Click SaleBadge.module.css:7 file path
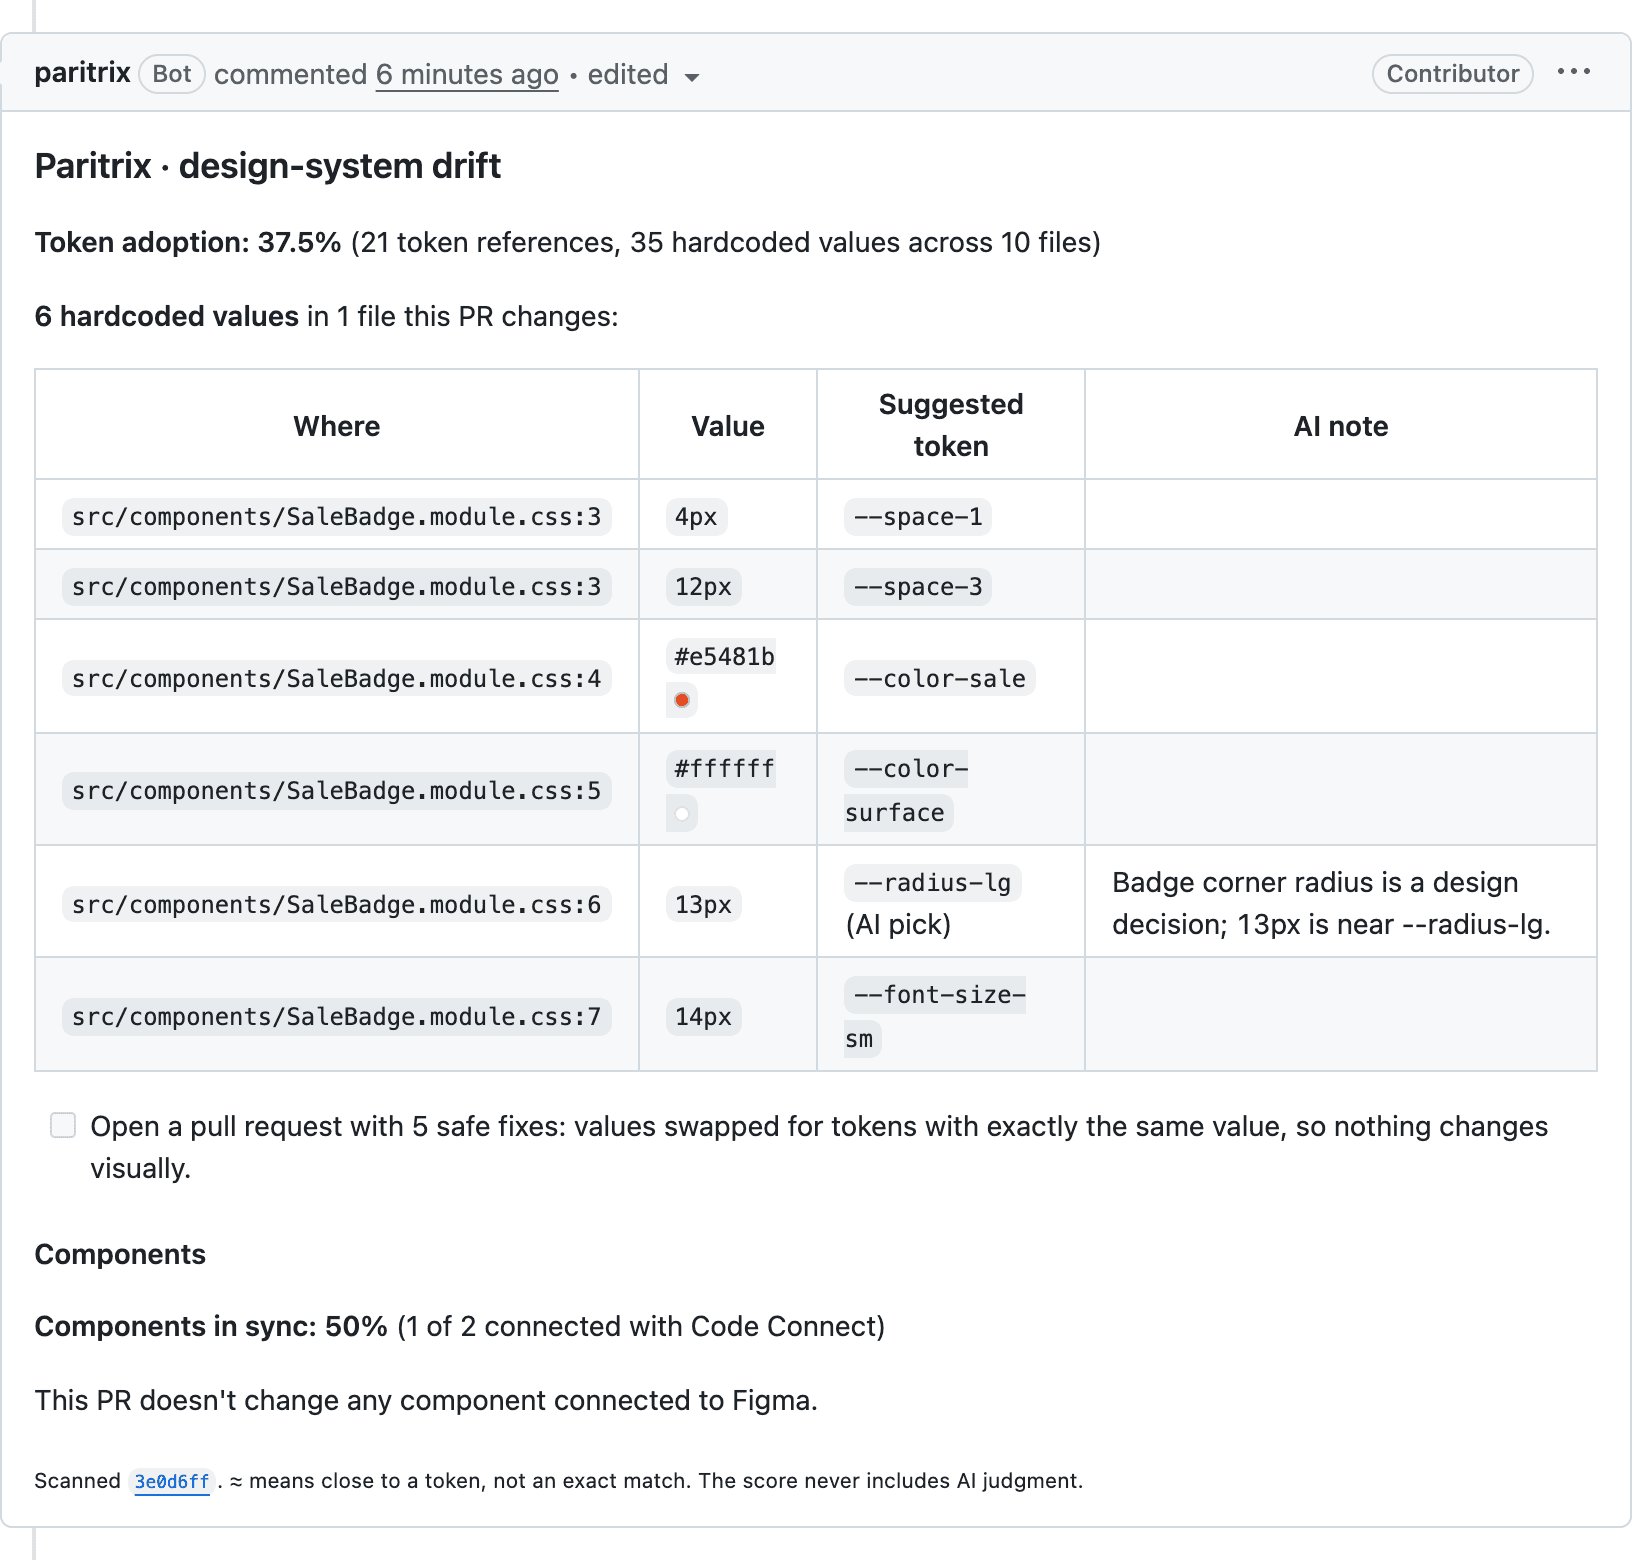Viewport: 1632px width, 1560px height. click(337, 1017)
